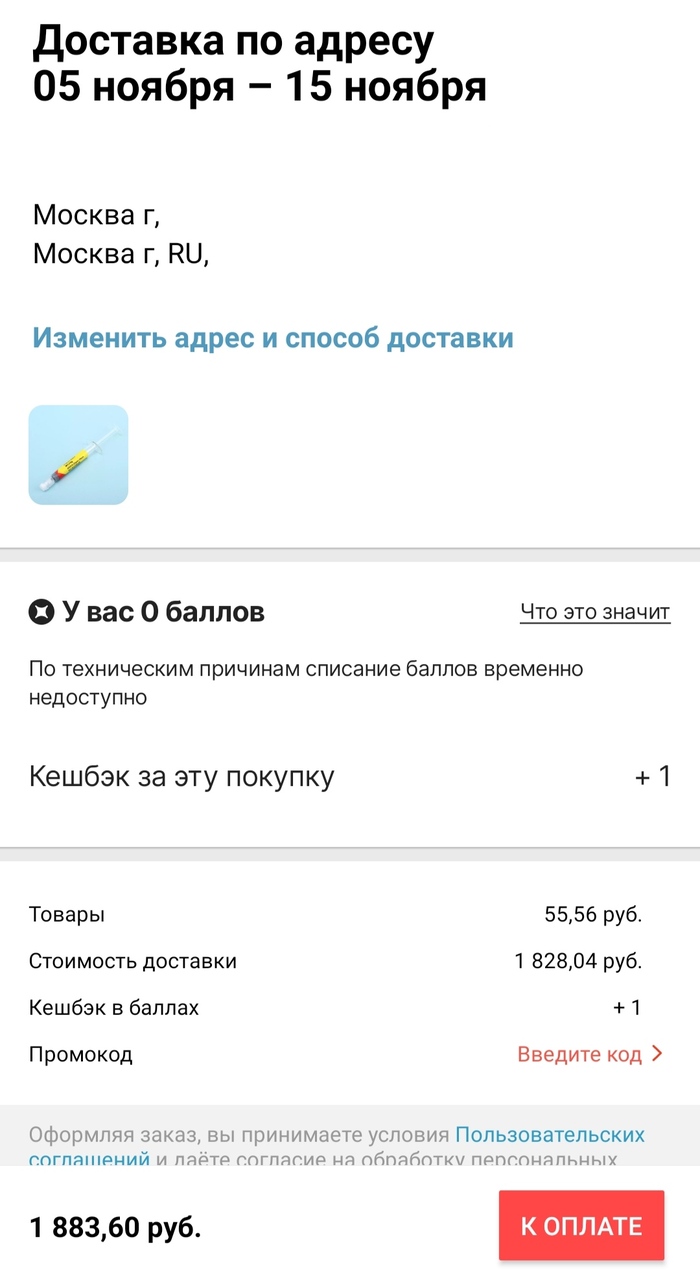Select the "Стоимость доставки" label
The image size is (700, 1270).
[133, 962]
